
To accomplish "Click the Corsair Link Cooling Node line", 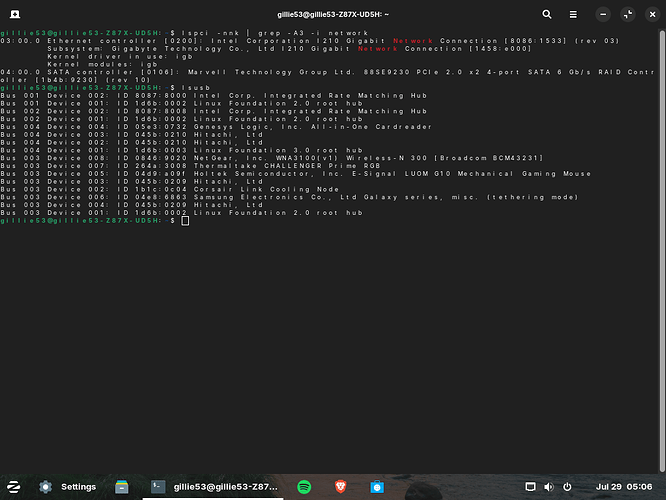I will pyautogui.click(x=170, y=189).
